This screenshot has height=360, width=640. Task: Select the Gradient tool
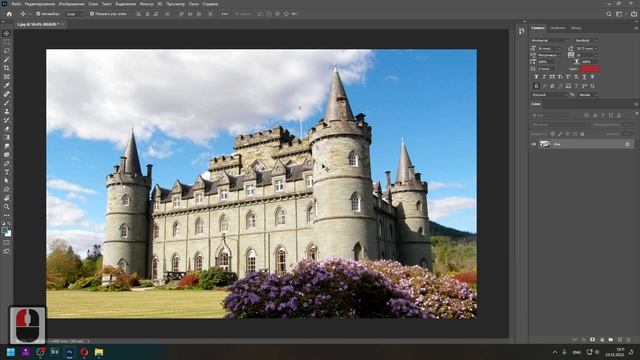click(7, 138)
